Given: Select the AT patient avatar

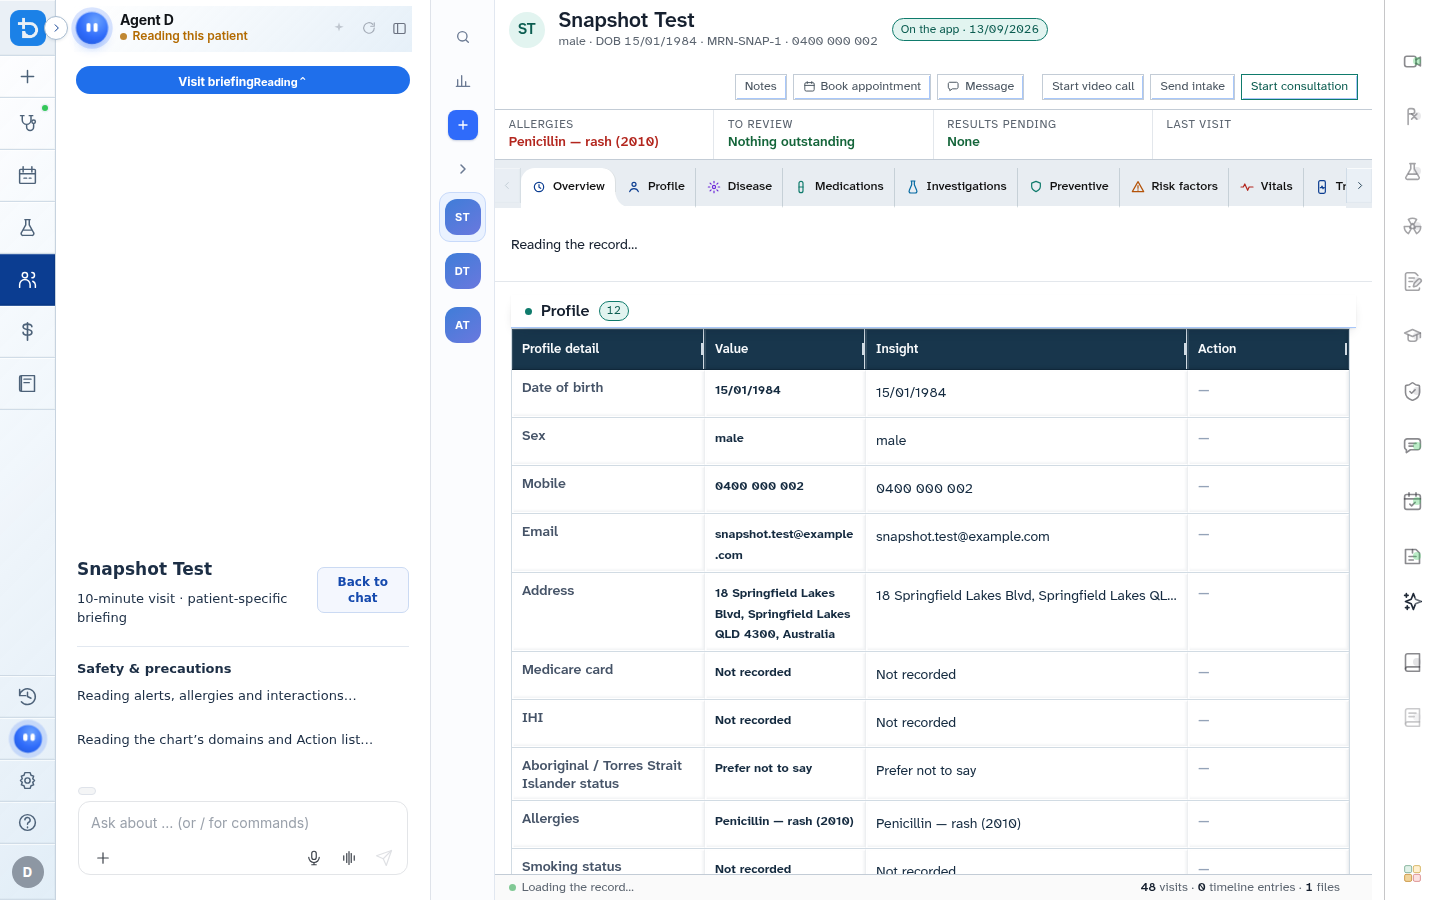Looking at the screenshot, I should 463,325.
